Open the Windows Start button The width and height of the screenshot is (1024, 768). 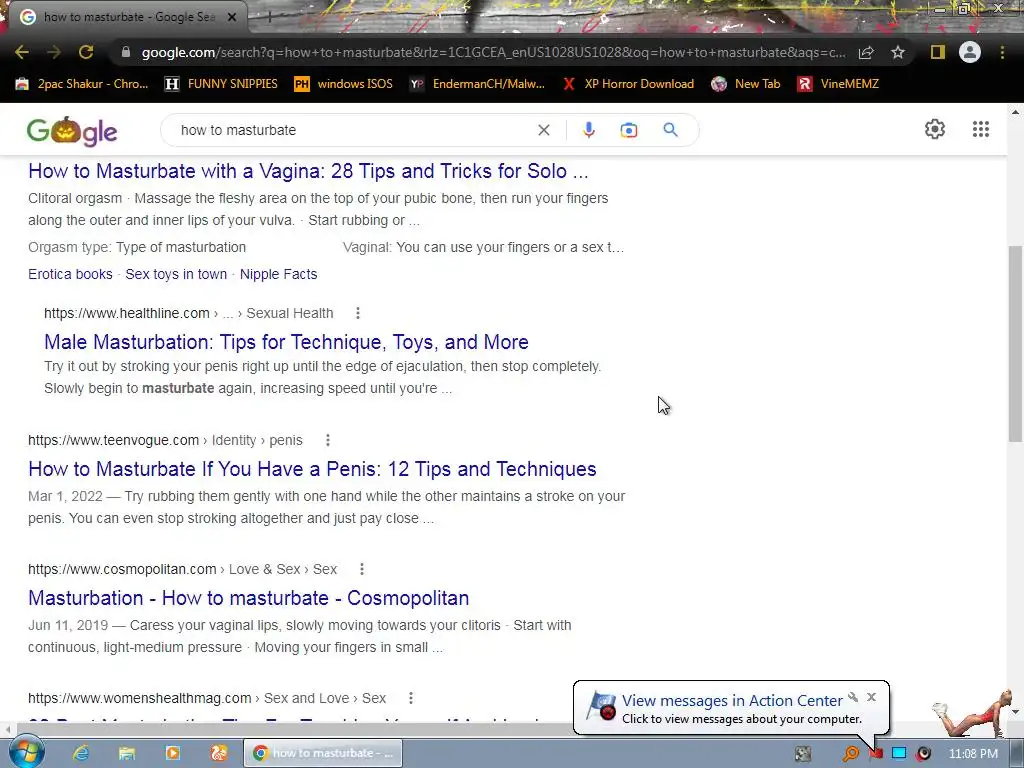click(26, 753)
